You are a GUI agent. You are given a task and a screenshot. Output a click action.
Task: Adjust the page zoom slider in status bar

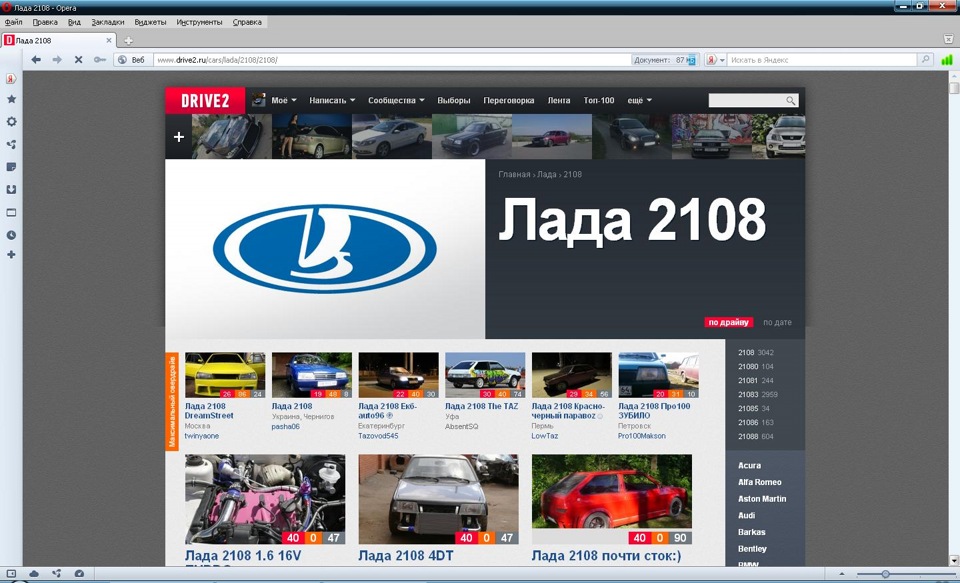885,574
